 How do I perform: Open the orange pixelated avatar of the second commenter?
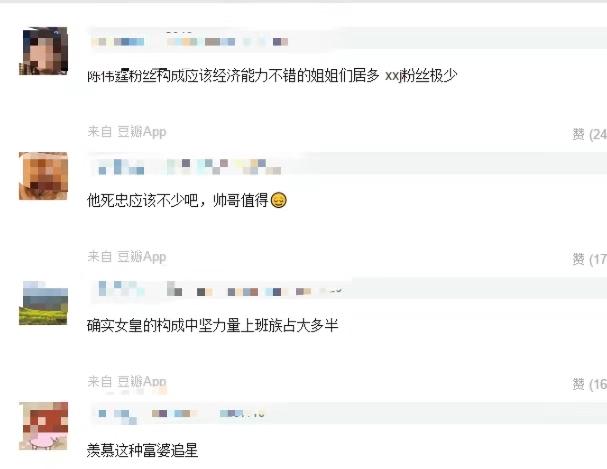pos(43,176)
